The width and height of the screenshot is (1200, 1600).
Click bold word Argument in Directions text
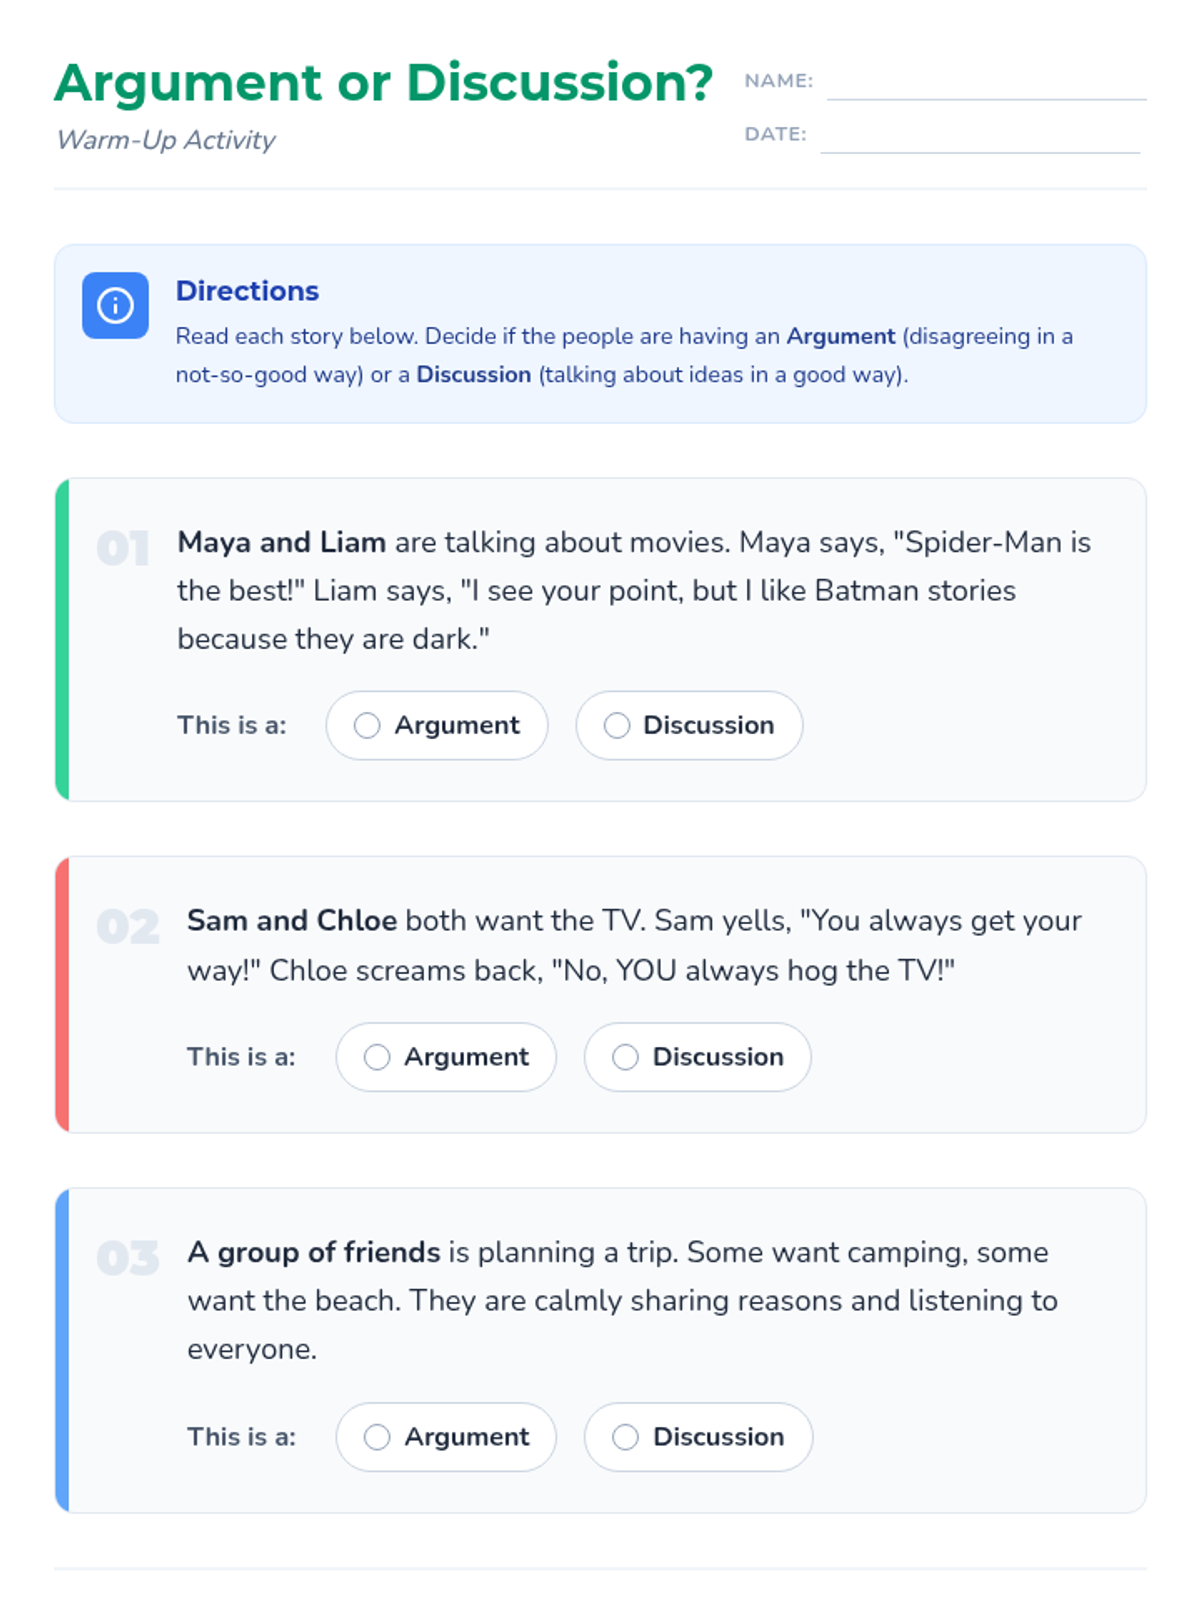pyautogui.click(x=841, y=336)
